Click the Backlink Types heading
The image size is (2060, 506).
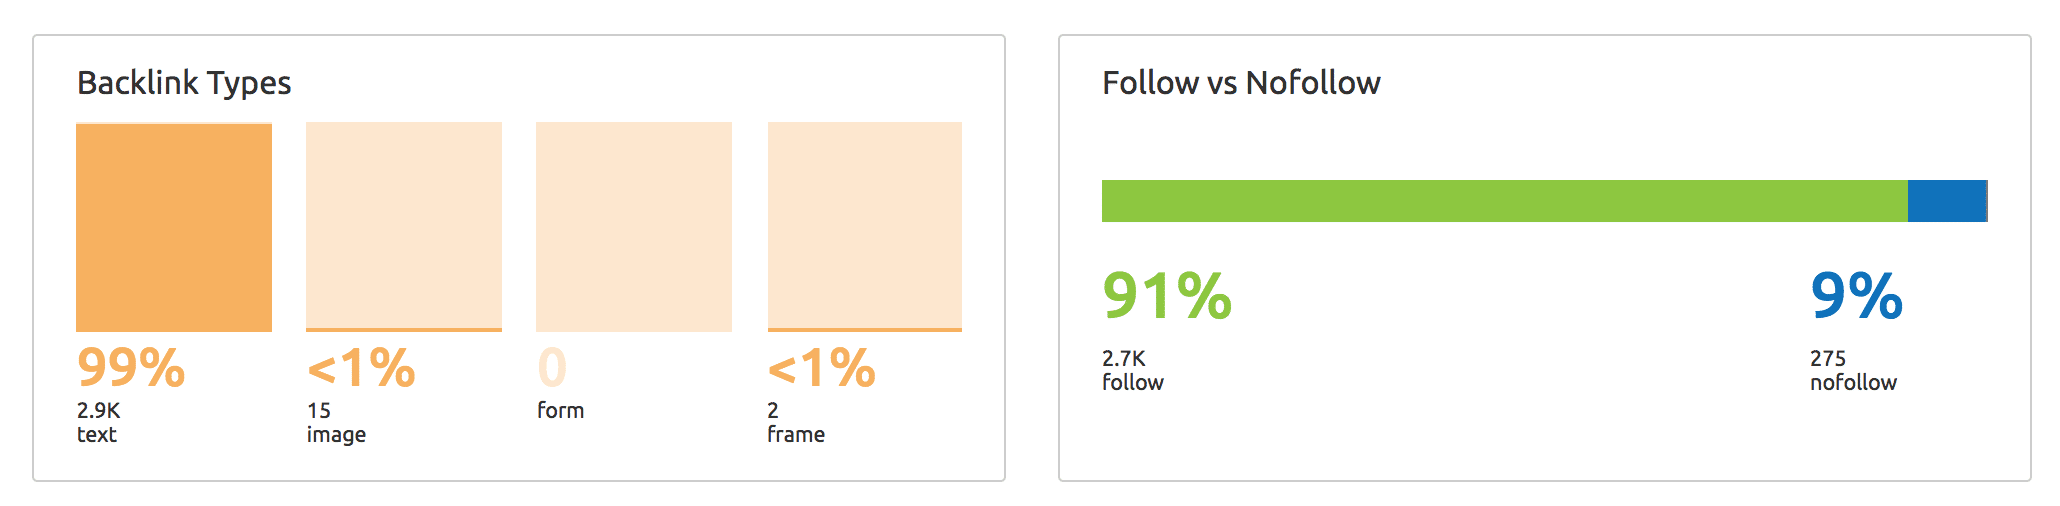[x=184, y=83]
